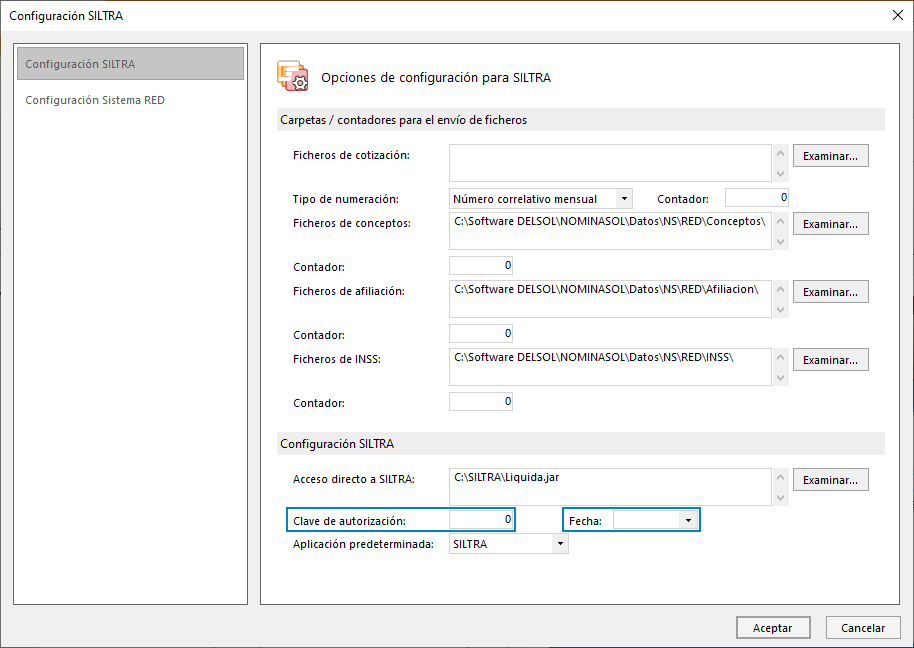Click the Clave de autorización field

click(481, 519)
